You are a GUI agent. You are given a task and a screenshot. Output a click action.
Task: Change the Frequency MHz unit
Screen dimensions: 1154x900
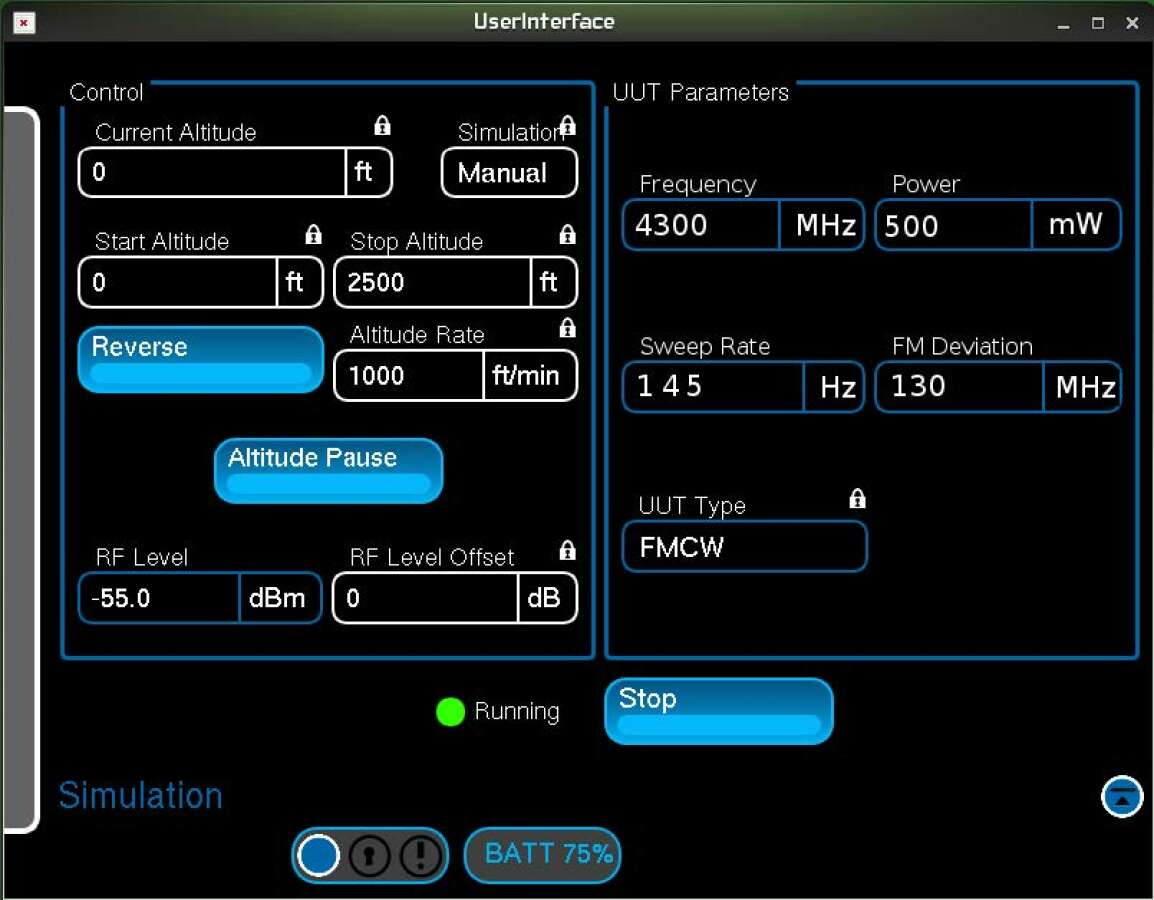pos(821,224)
